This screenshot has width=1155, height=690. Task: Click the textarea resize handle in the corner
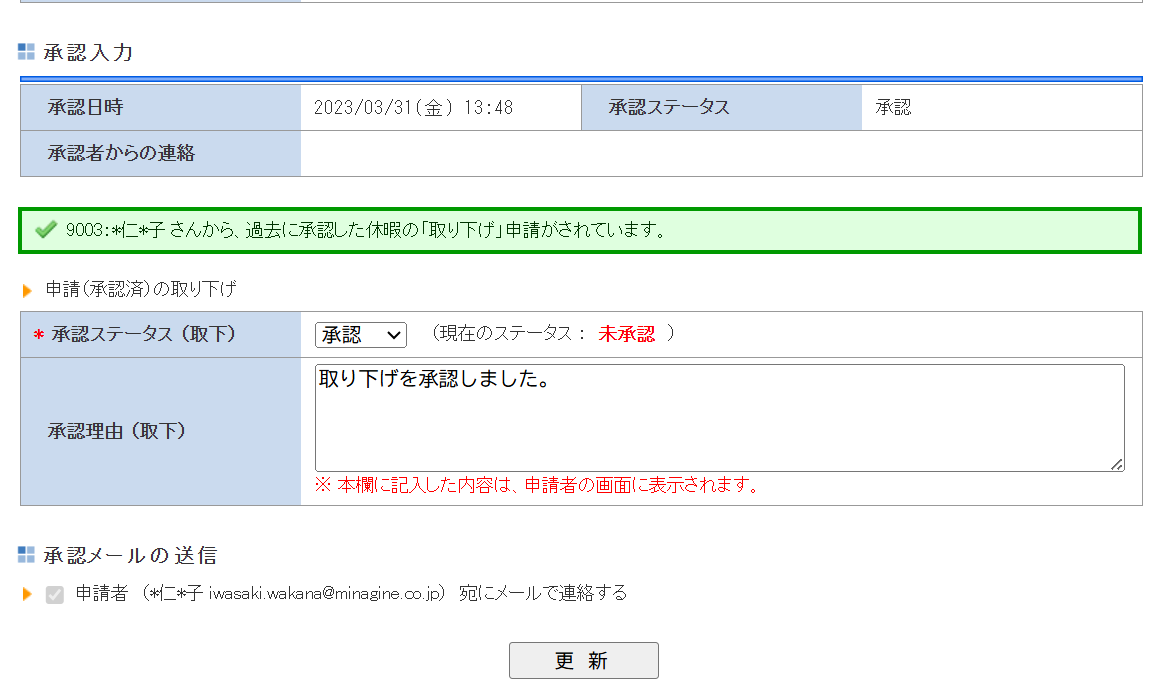(1116, 464)
